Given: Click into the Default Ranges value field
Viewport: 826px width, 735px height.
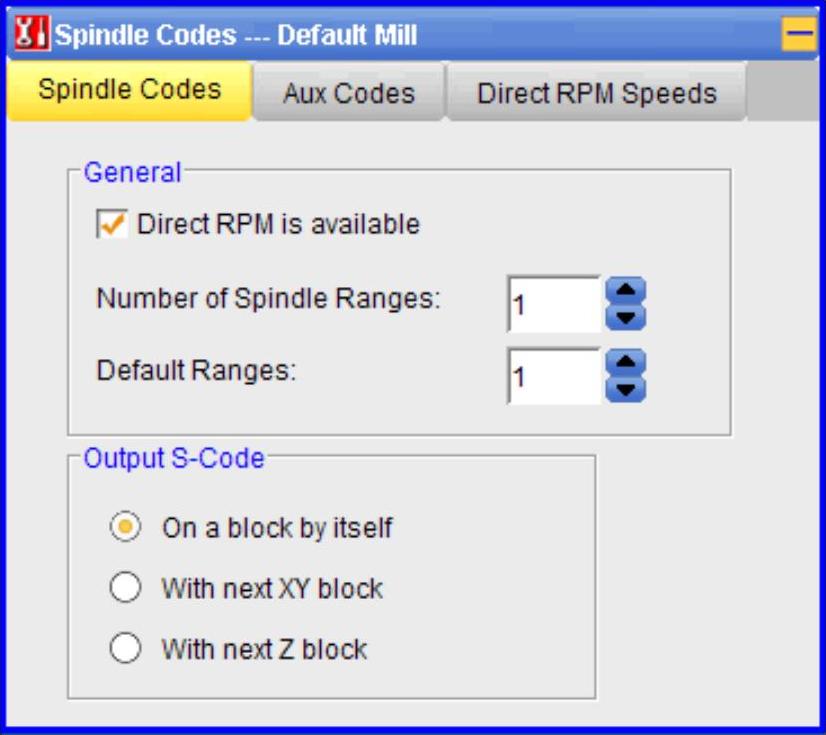Looking at the screenshot, I should coord(553,376).
